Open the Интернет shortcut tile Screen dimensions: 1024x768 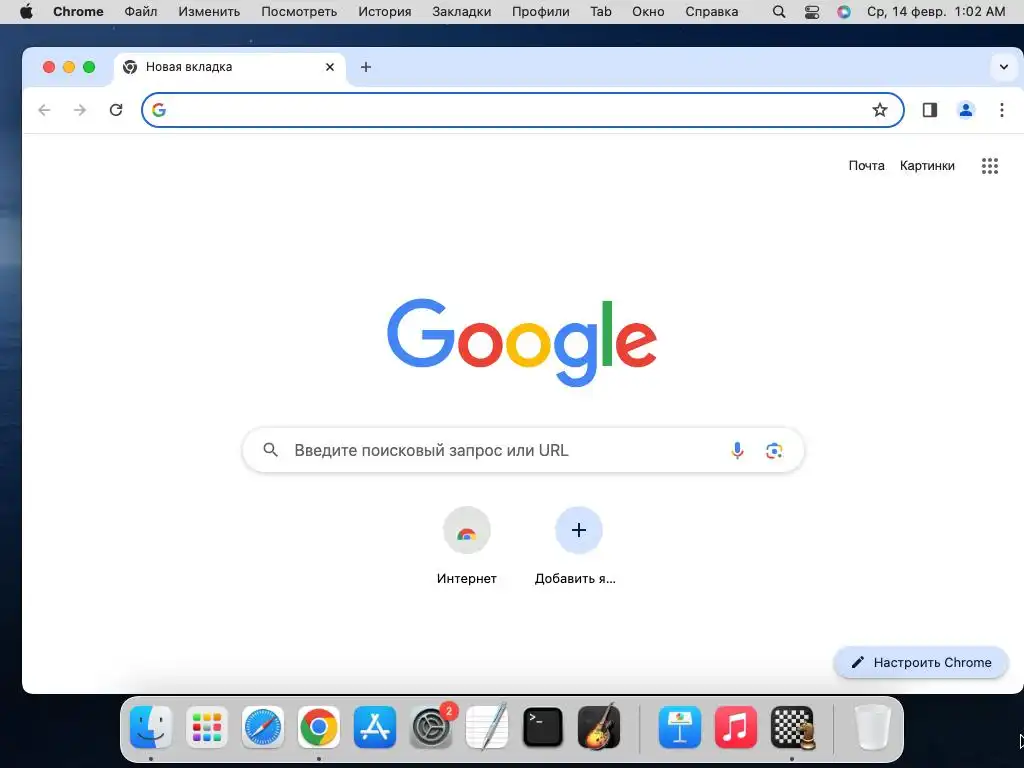[466, 546]
